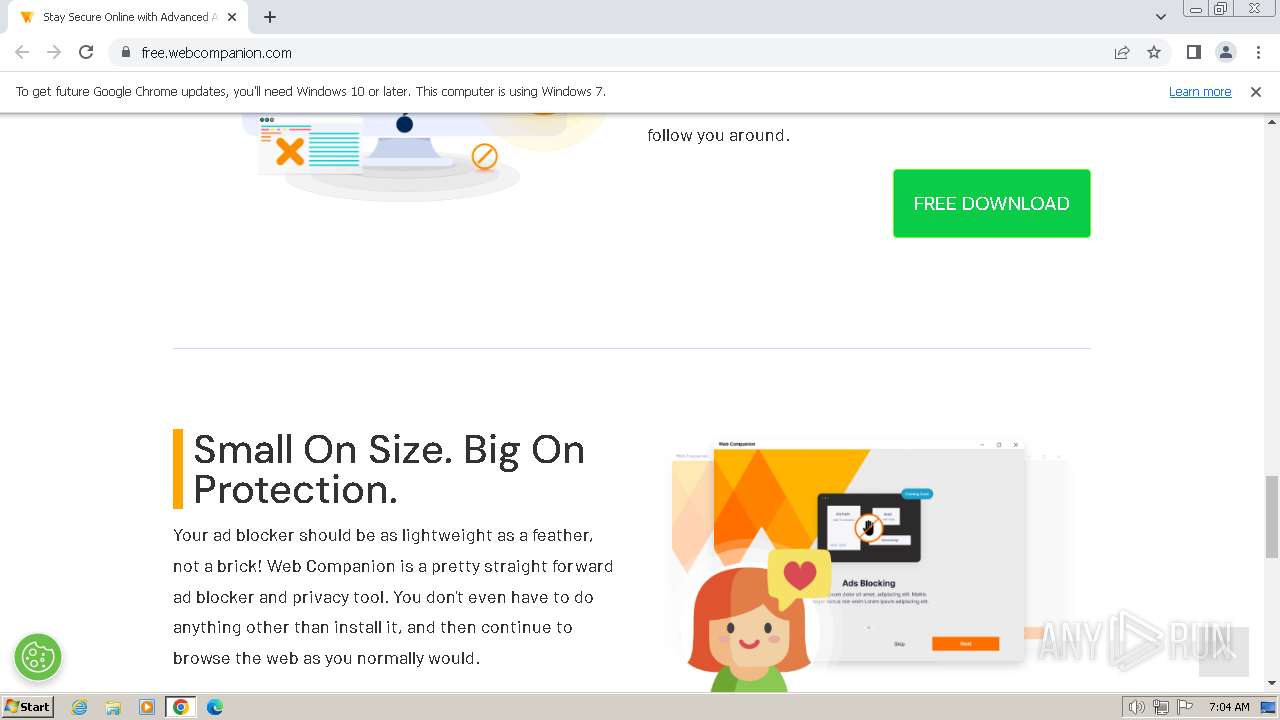Viewport: 1280px width, 720px height.
Task: Launch Internet Explorer from taskbar
Action: click(x=80, y=707)
